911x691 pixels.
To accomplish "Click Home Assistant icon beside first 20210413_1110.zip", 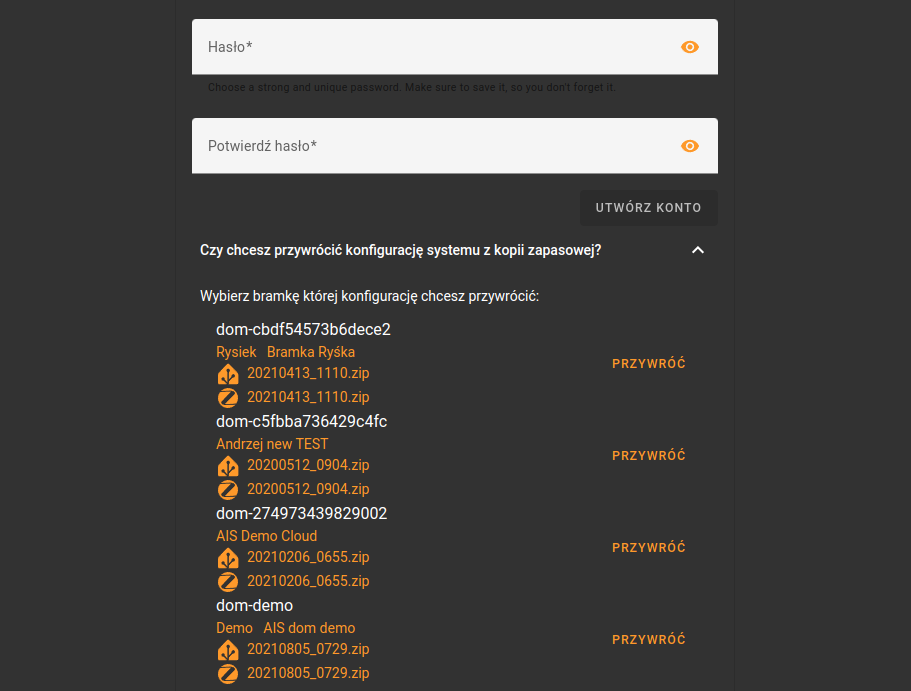I will coord(228,374).
